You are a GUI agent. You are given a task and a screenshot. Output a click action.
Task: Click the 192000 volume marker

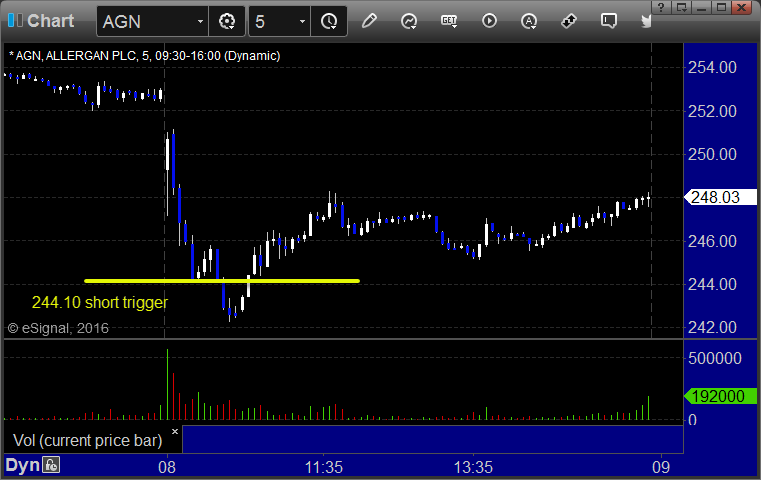(x=720, y=396)
